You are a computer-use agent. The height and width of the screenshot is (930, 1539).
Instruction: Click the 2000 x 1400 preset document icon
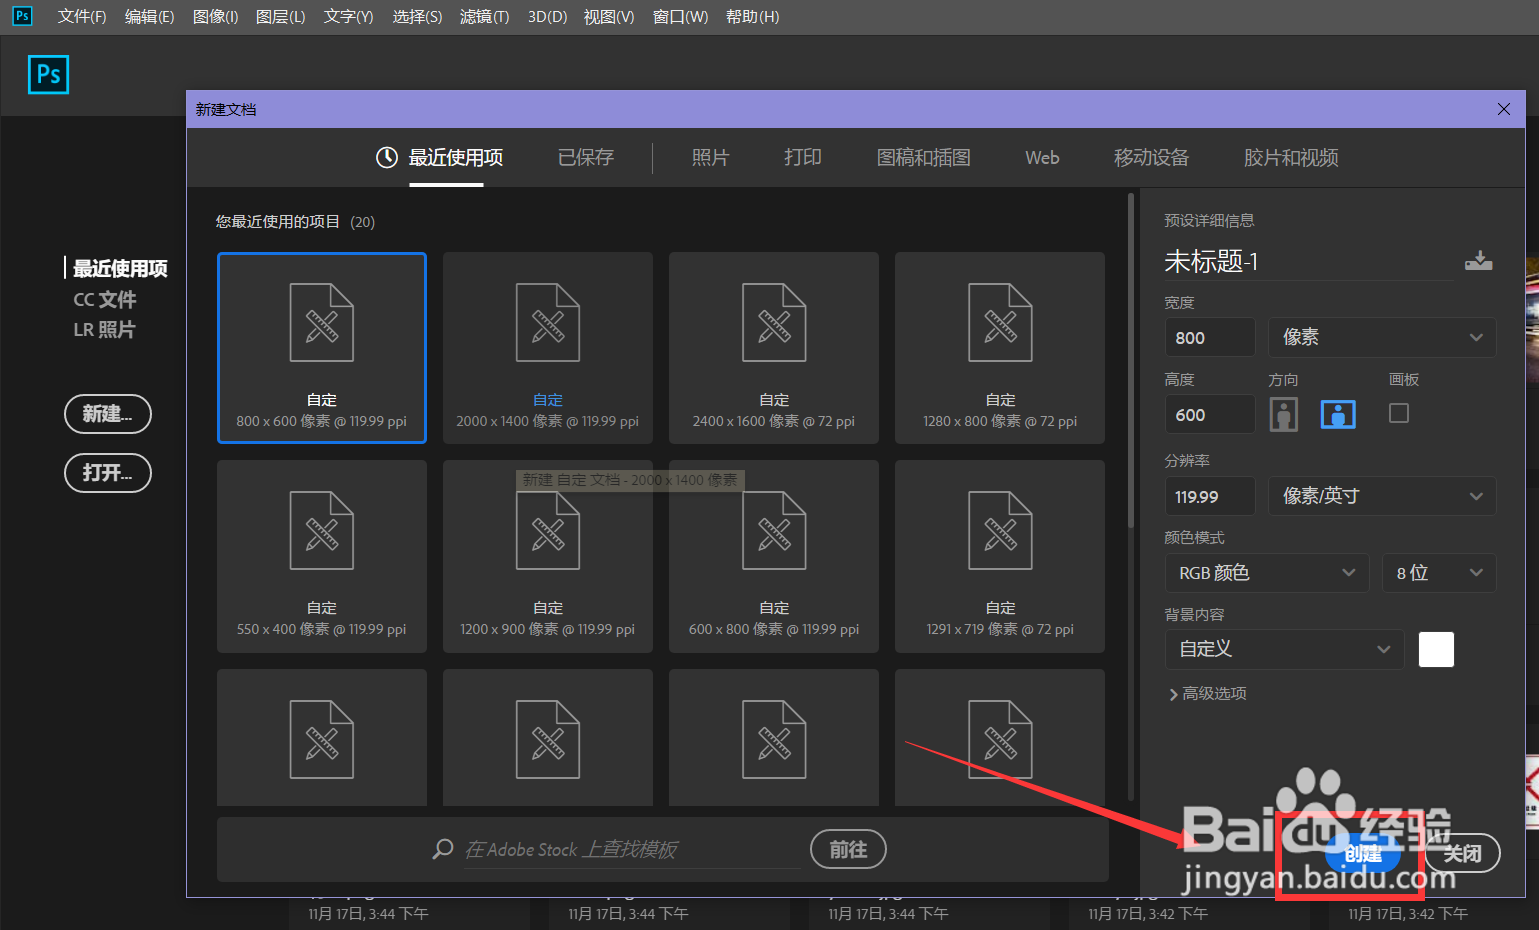click(548, 322)
